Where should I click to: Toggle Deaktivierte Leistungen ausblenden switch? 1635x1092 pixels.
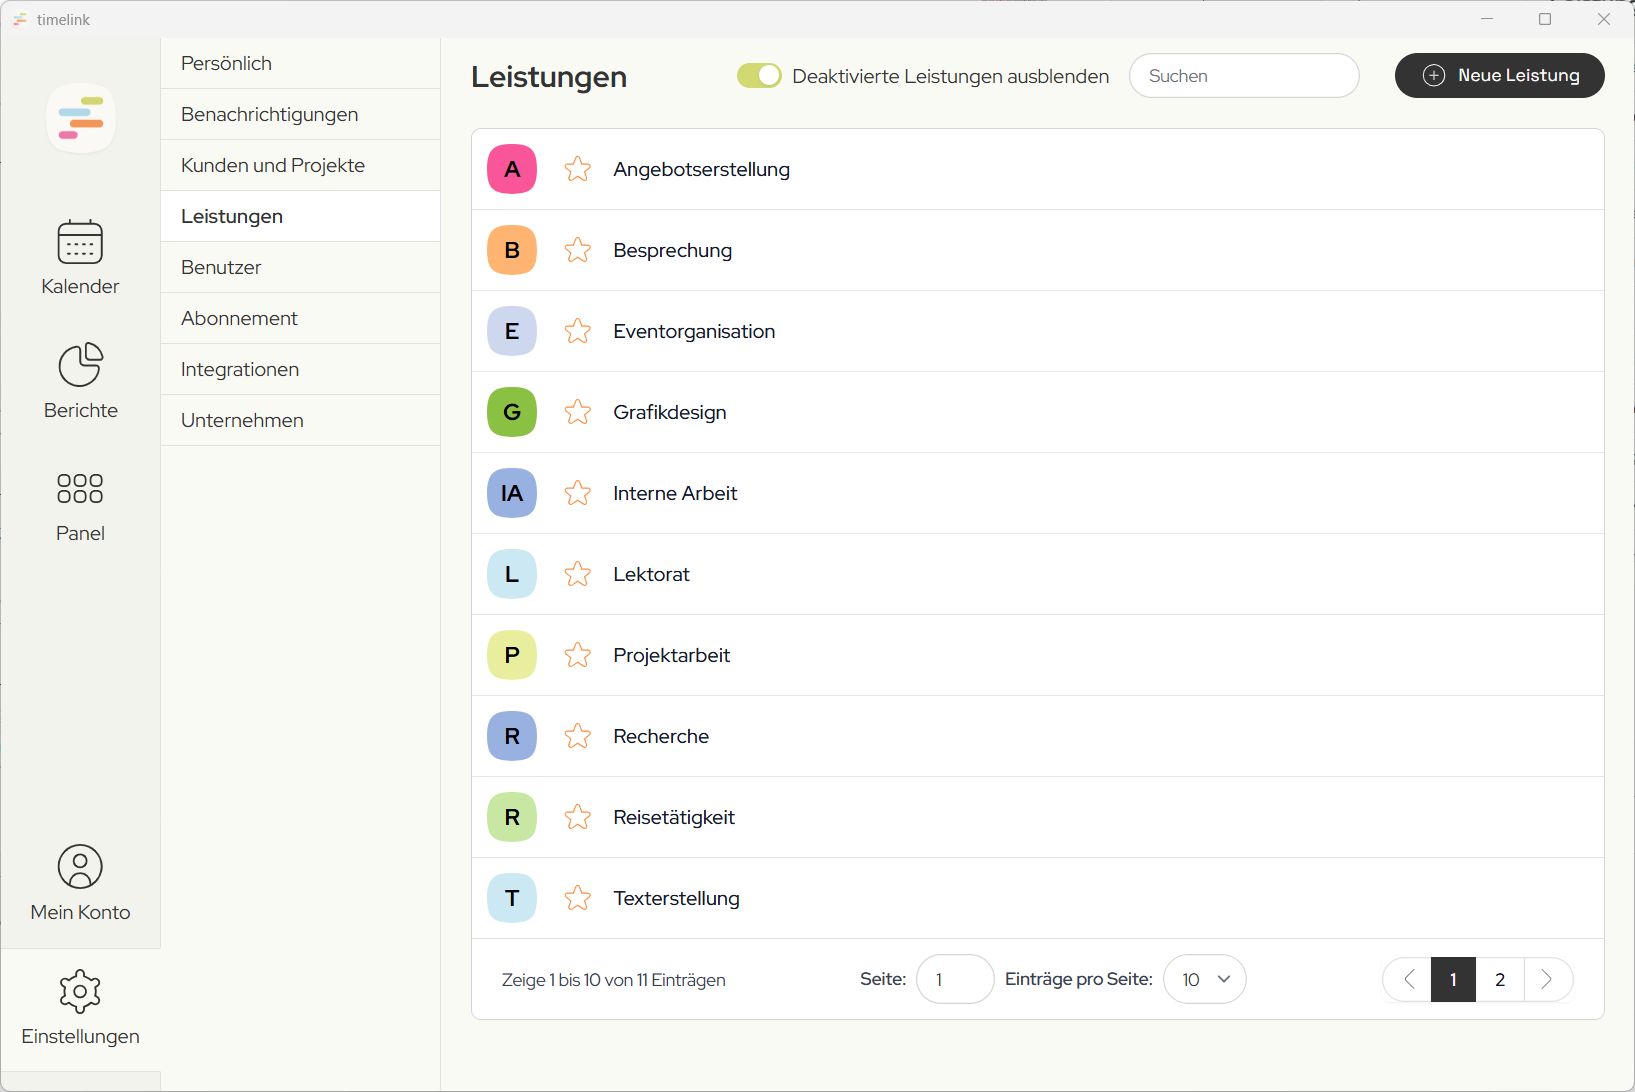coord(759,76)
